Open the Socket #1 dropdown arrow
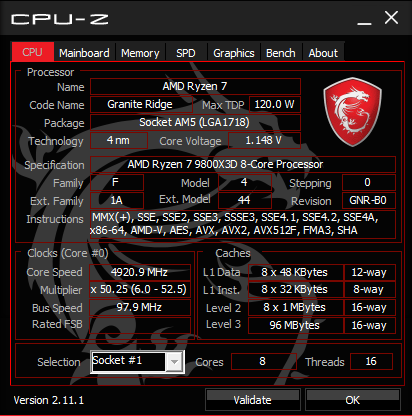 (x=174, y=362)
